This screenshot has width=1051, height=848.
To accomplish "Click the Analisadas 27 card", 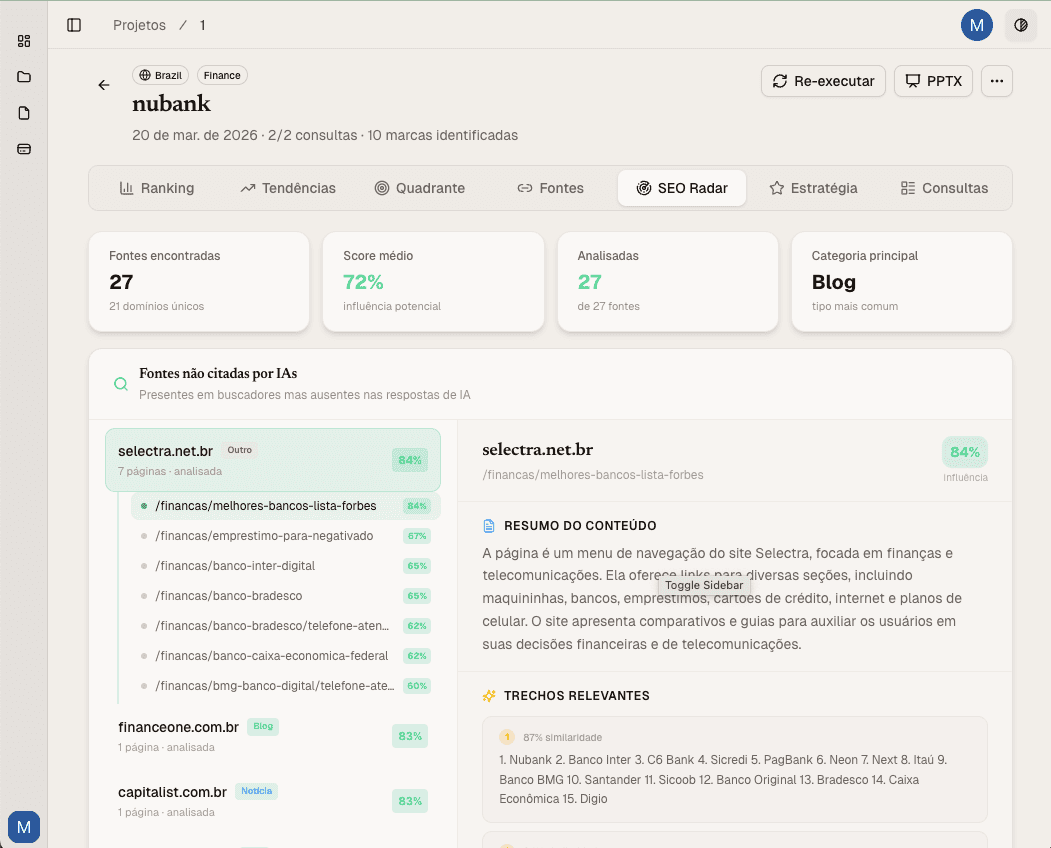I will tap(668, 282).
